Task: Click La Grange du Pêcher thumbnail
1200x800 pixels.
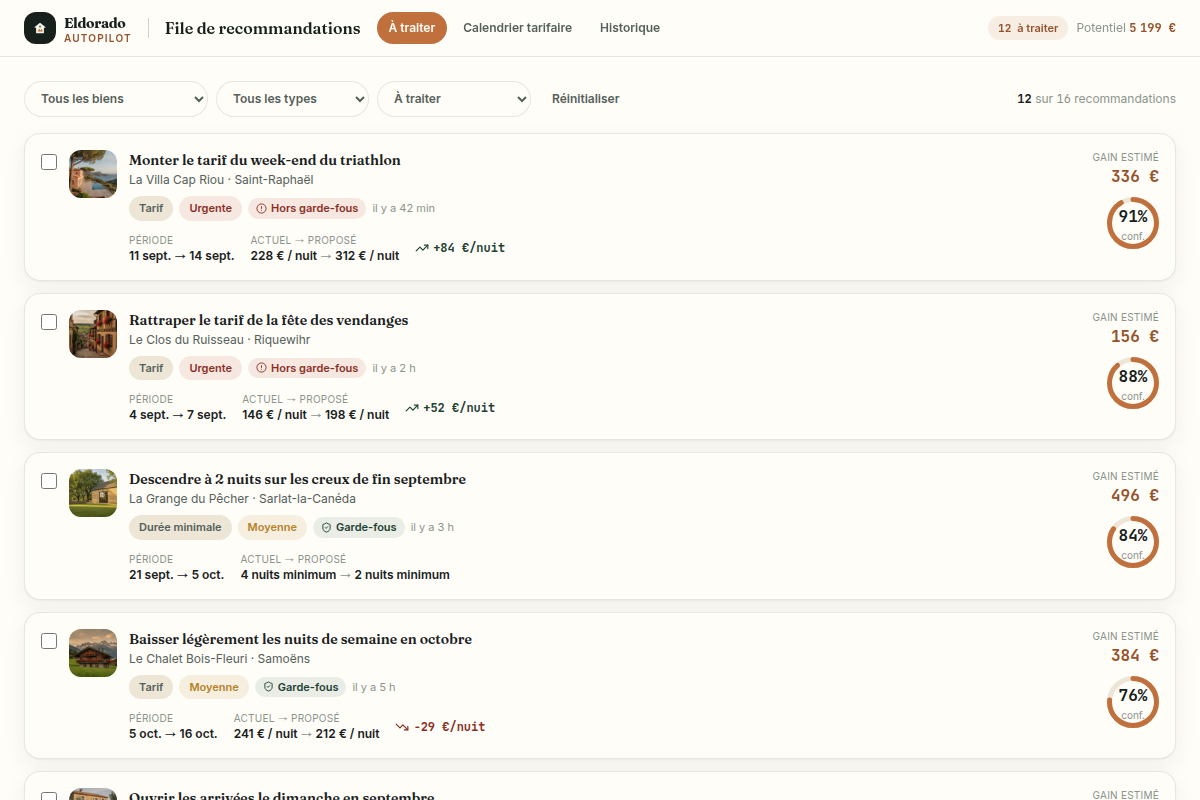Action: (93, 493)
